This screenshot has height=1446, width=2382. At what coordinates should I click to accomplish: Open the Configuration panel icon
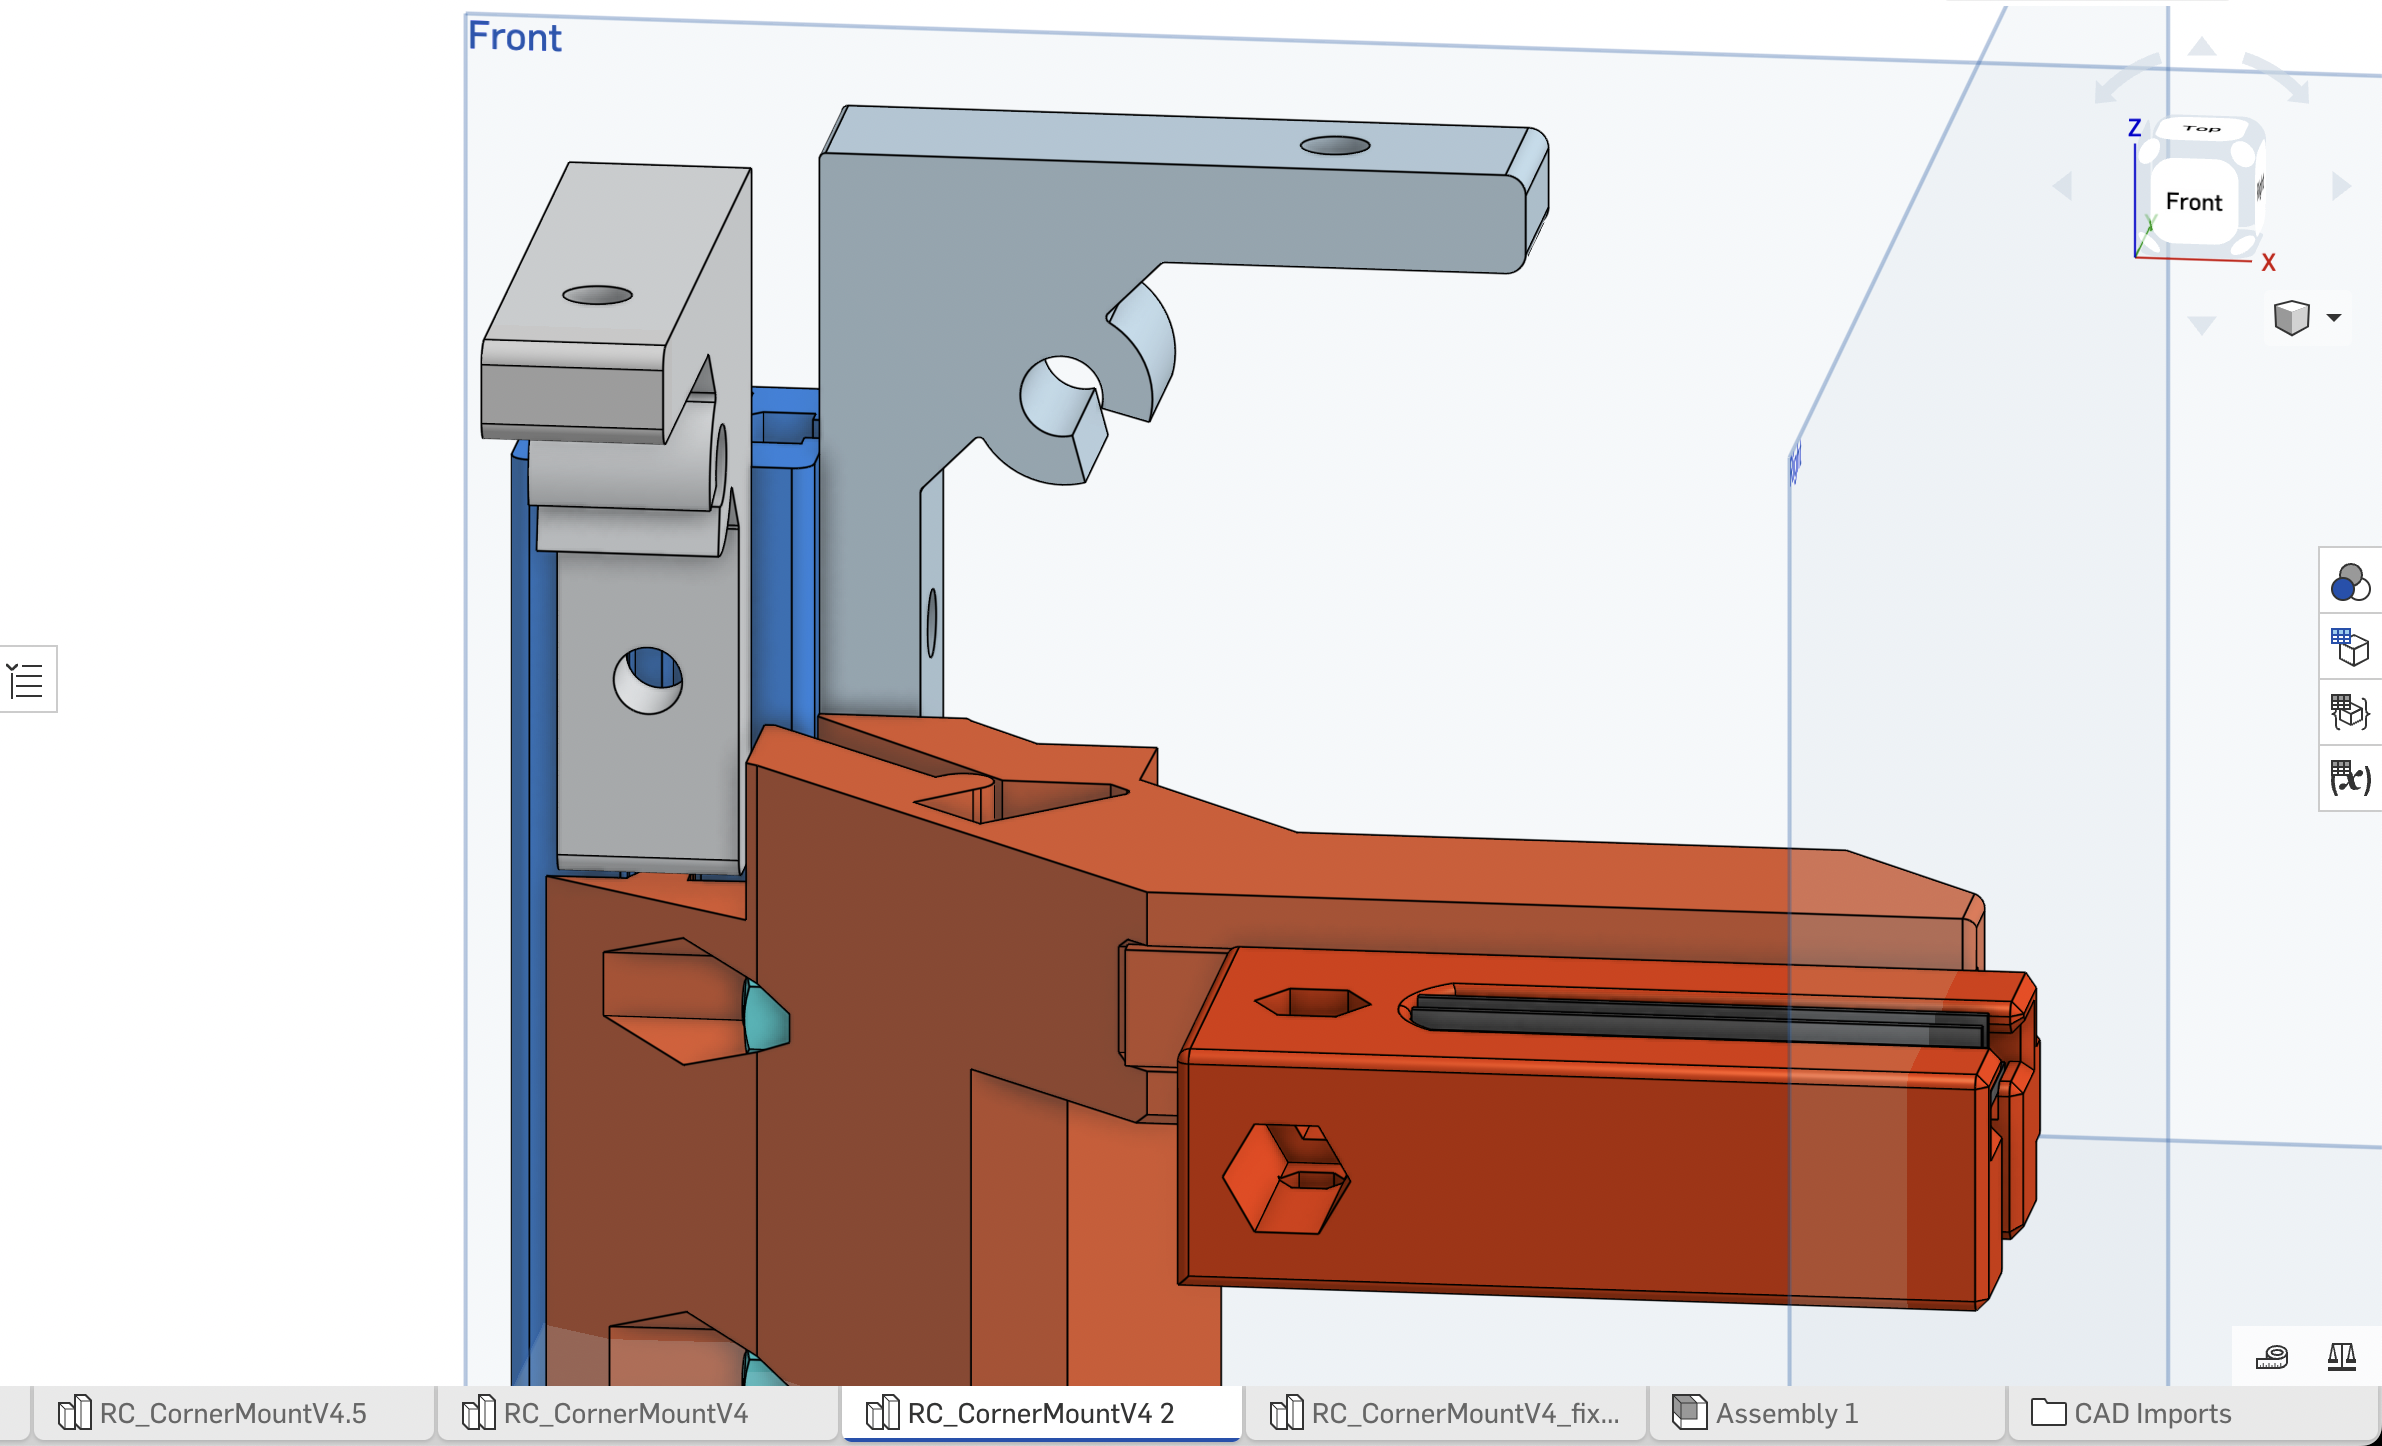[2350, 647]
